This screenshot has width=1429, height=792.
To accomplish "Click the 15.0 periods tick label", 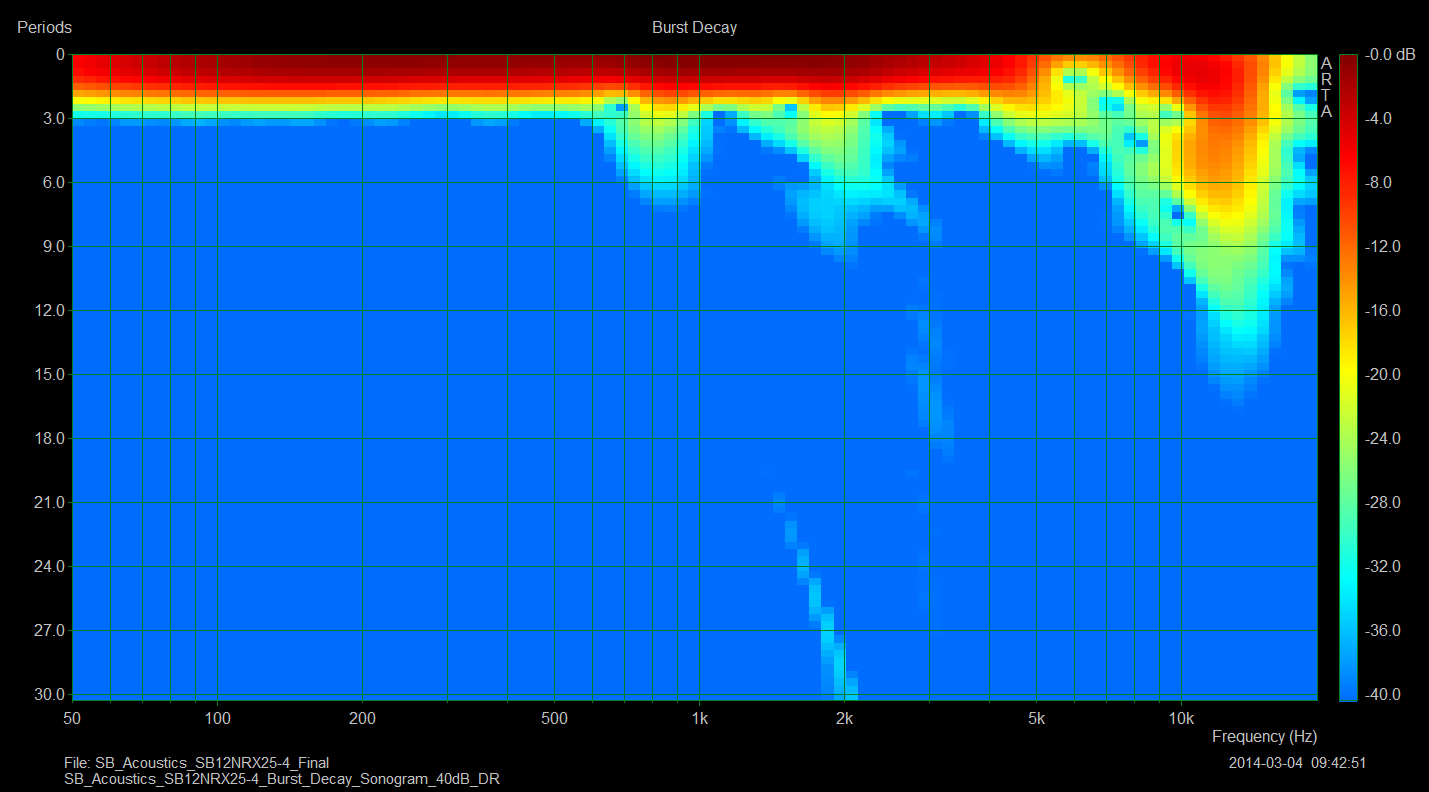I will pos(44,375).
